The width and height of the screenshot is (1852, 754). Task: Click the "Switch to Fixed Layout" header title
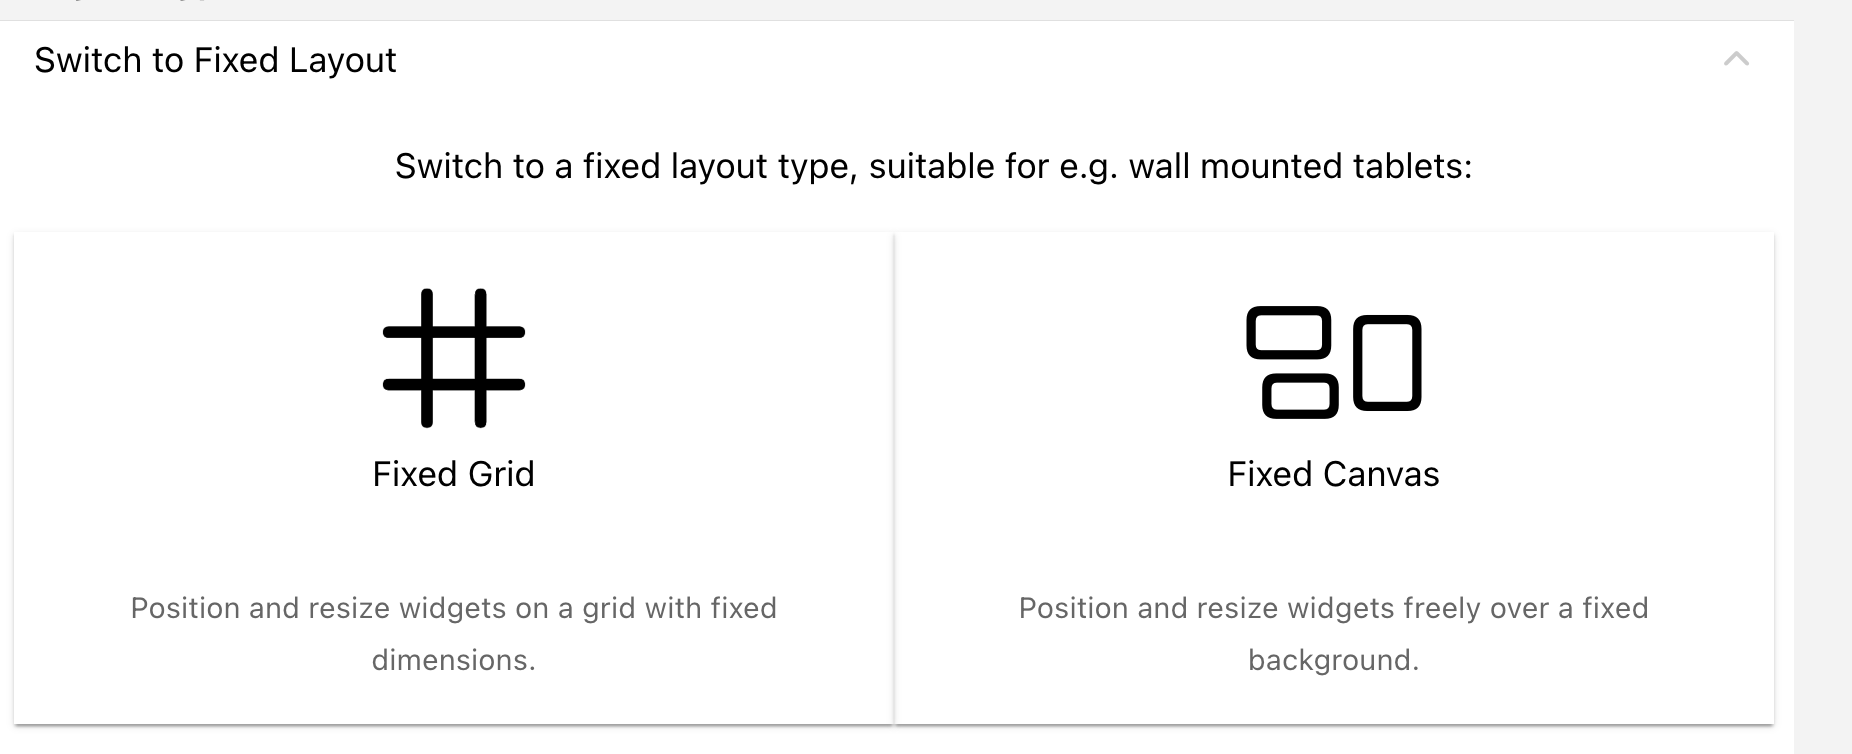pyautogui.click(x=215, y=60)
